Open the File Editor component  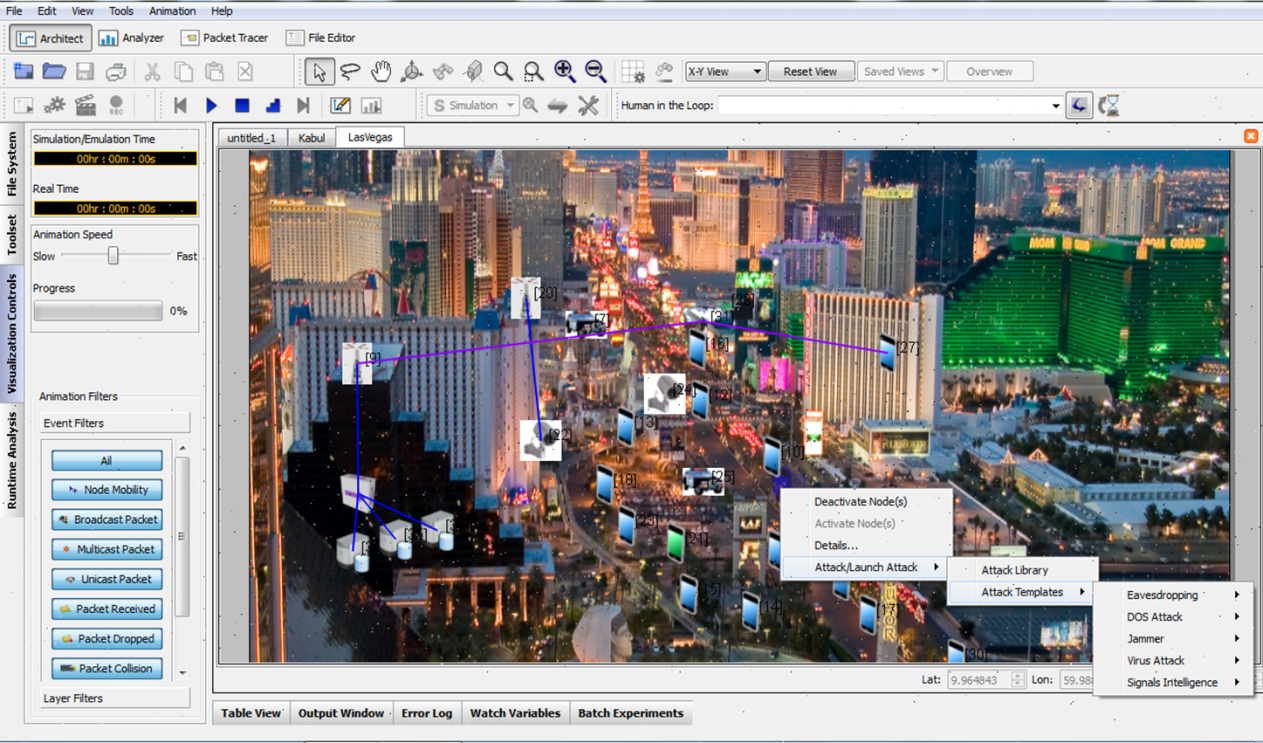coord(320,38)
